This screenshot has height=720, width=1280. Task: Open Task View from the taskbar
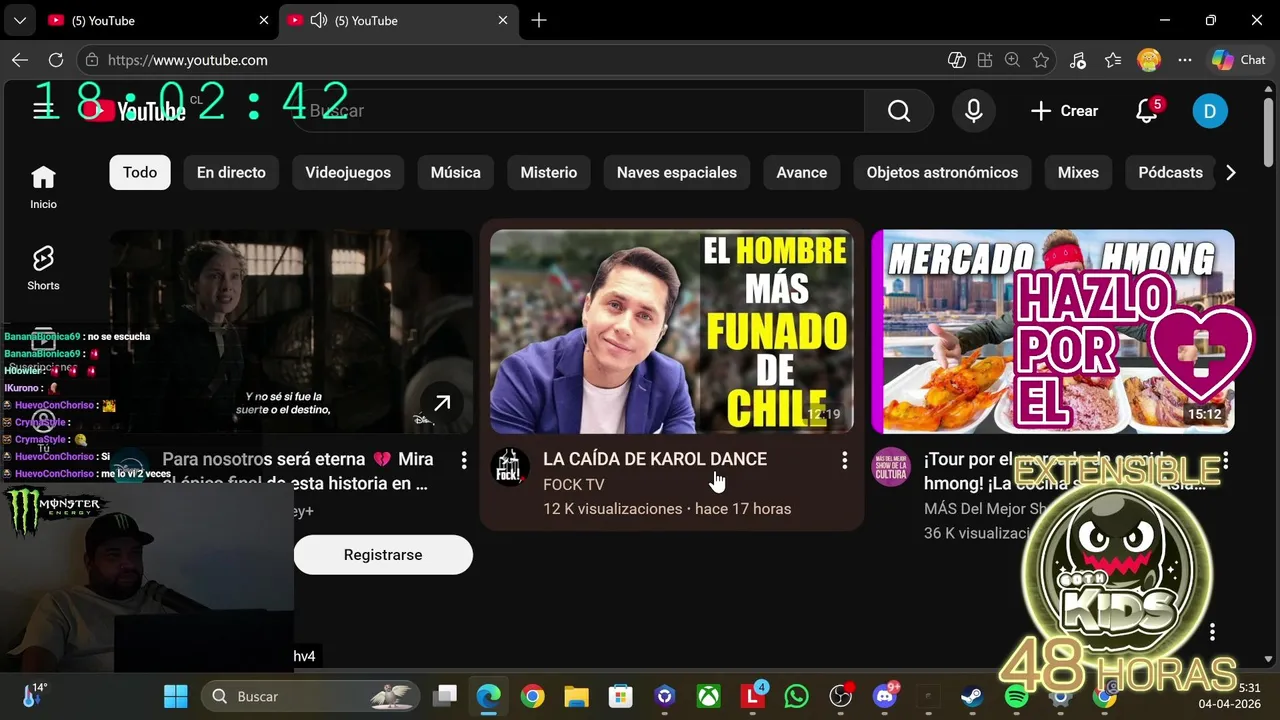(444, 696)
